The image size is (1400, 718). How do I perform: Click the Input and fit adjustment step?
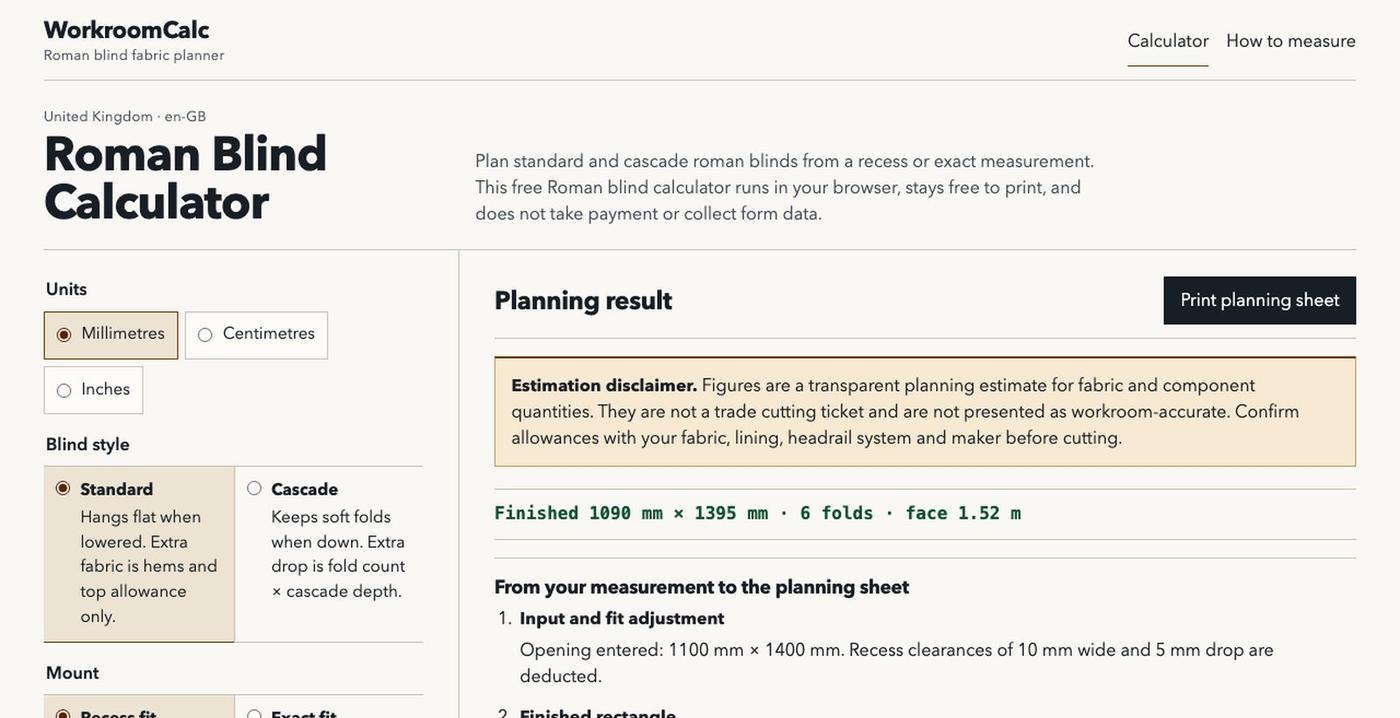point(622,618)
